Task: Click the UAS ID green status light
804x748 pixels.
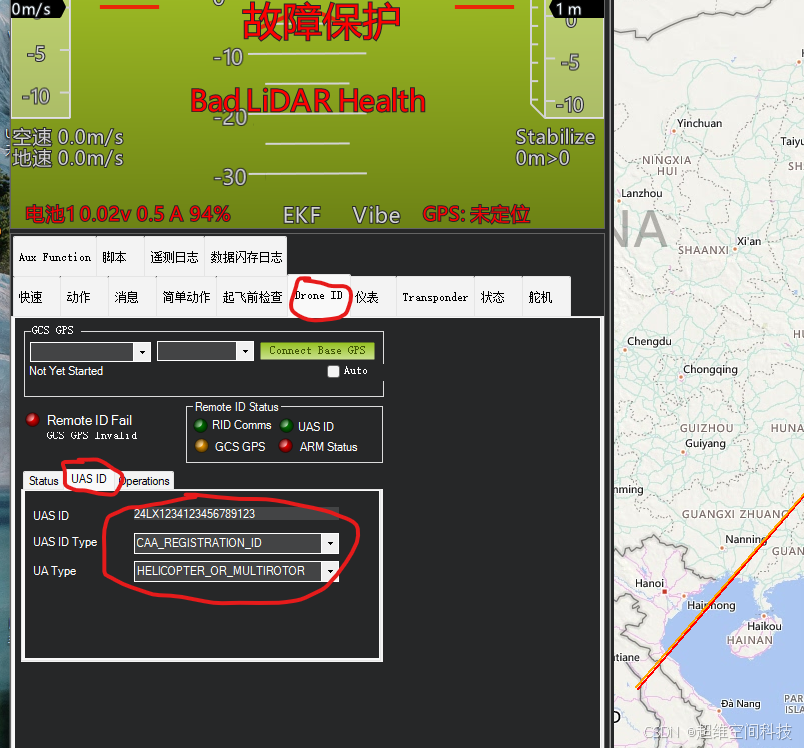Action: click(286, 426)
